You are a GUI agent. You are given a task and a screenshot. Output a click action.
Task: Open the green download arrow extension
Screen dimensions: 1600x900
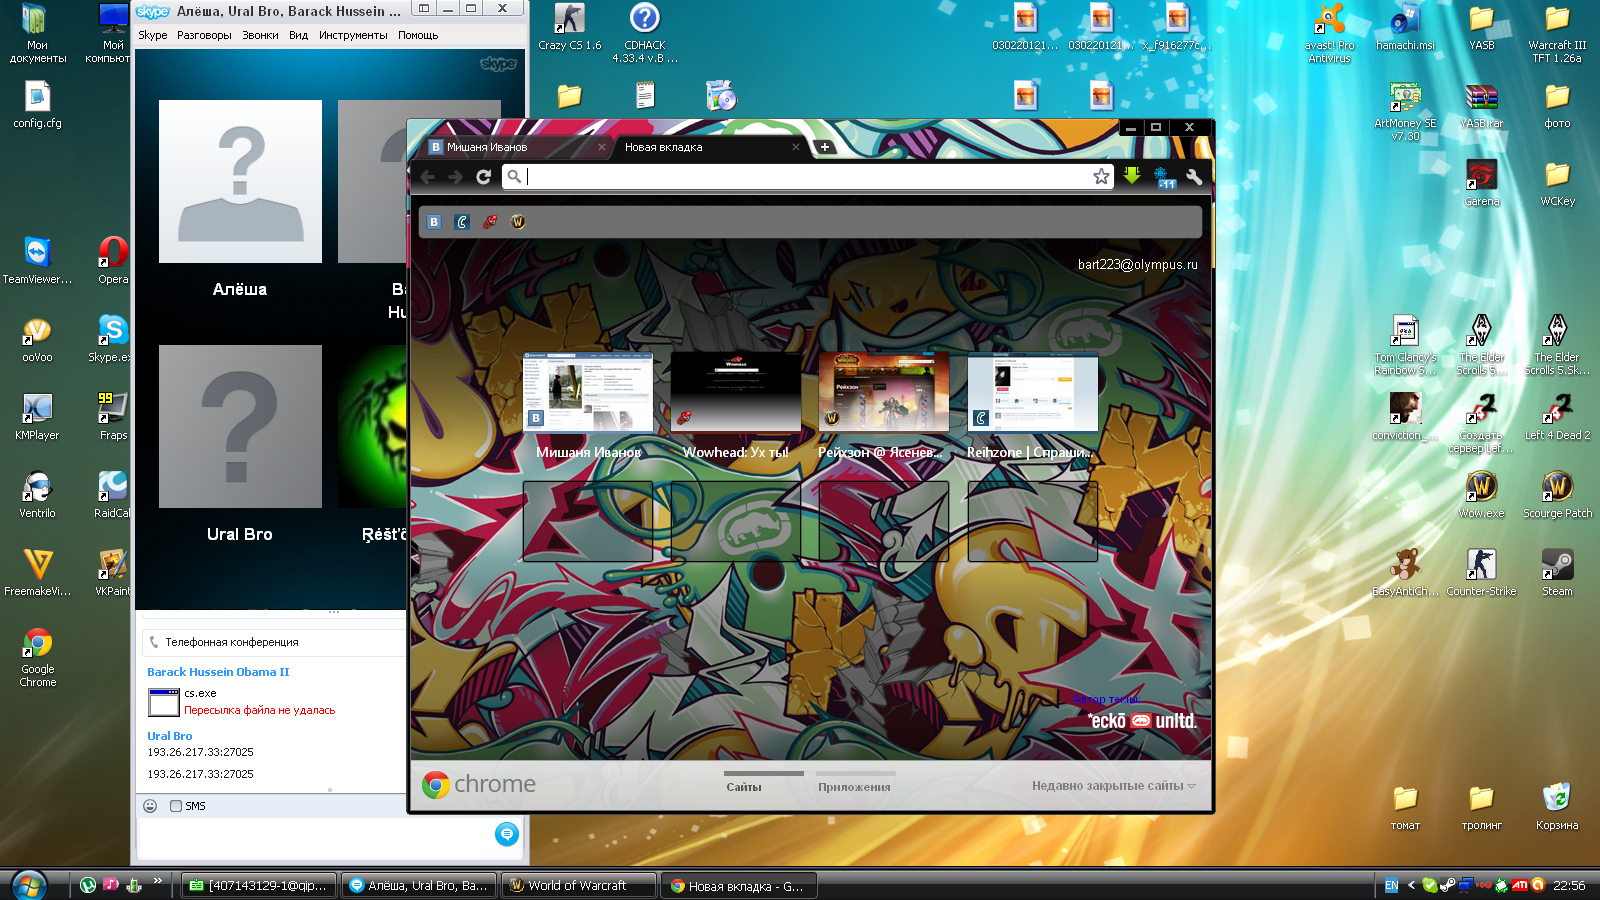pos(1131,176)
